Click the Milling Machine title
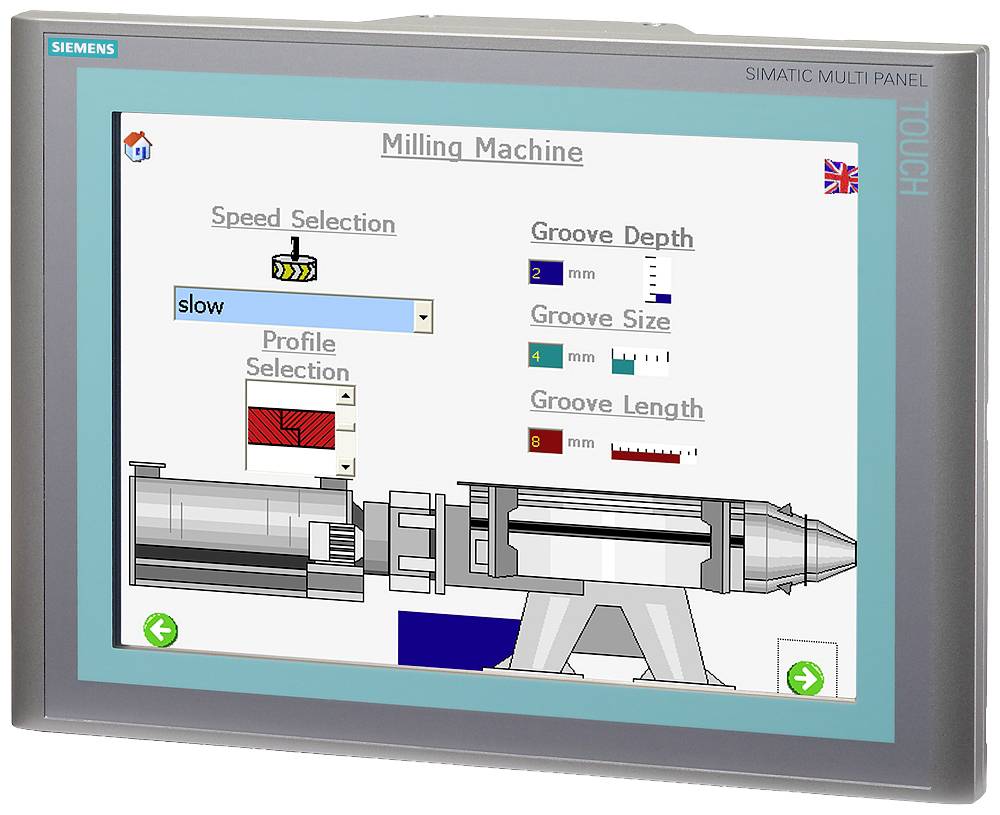1000x815 pixels. [x=482, y=149]
